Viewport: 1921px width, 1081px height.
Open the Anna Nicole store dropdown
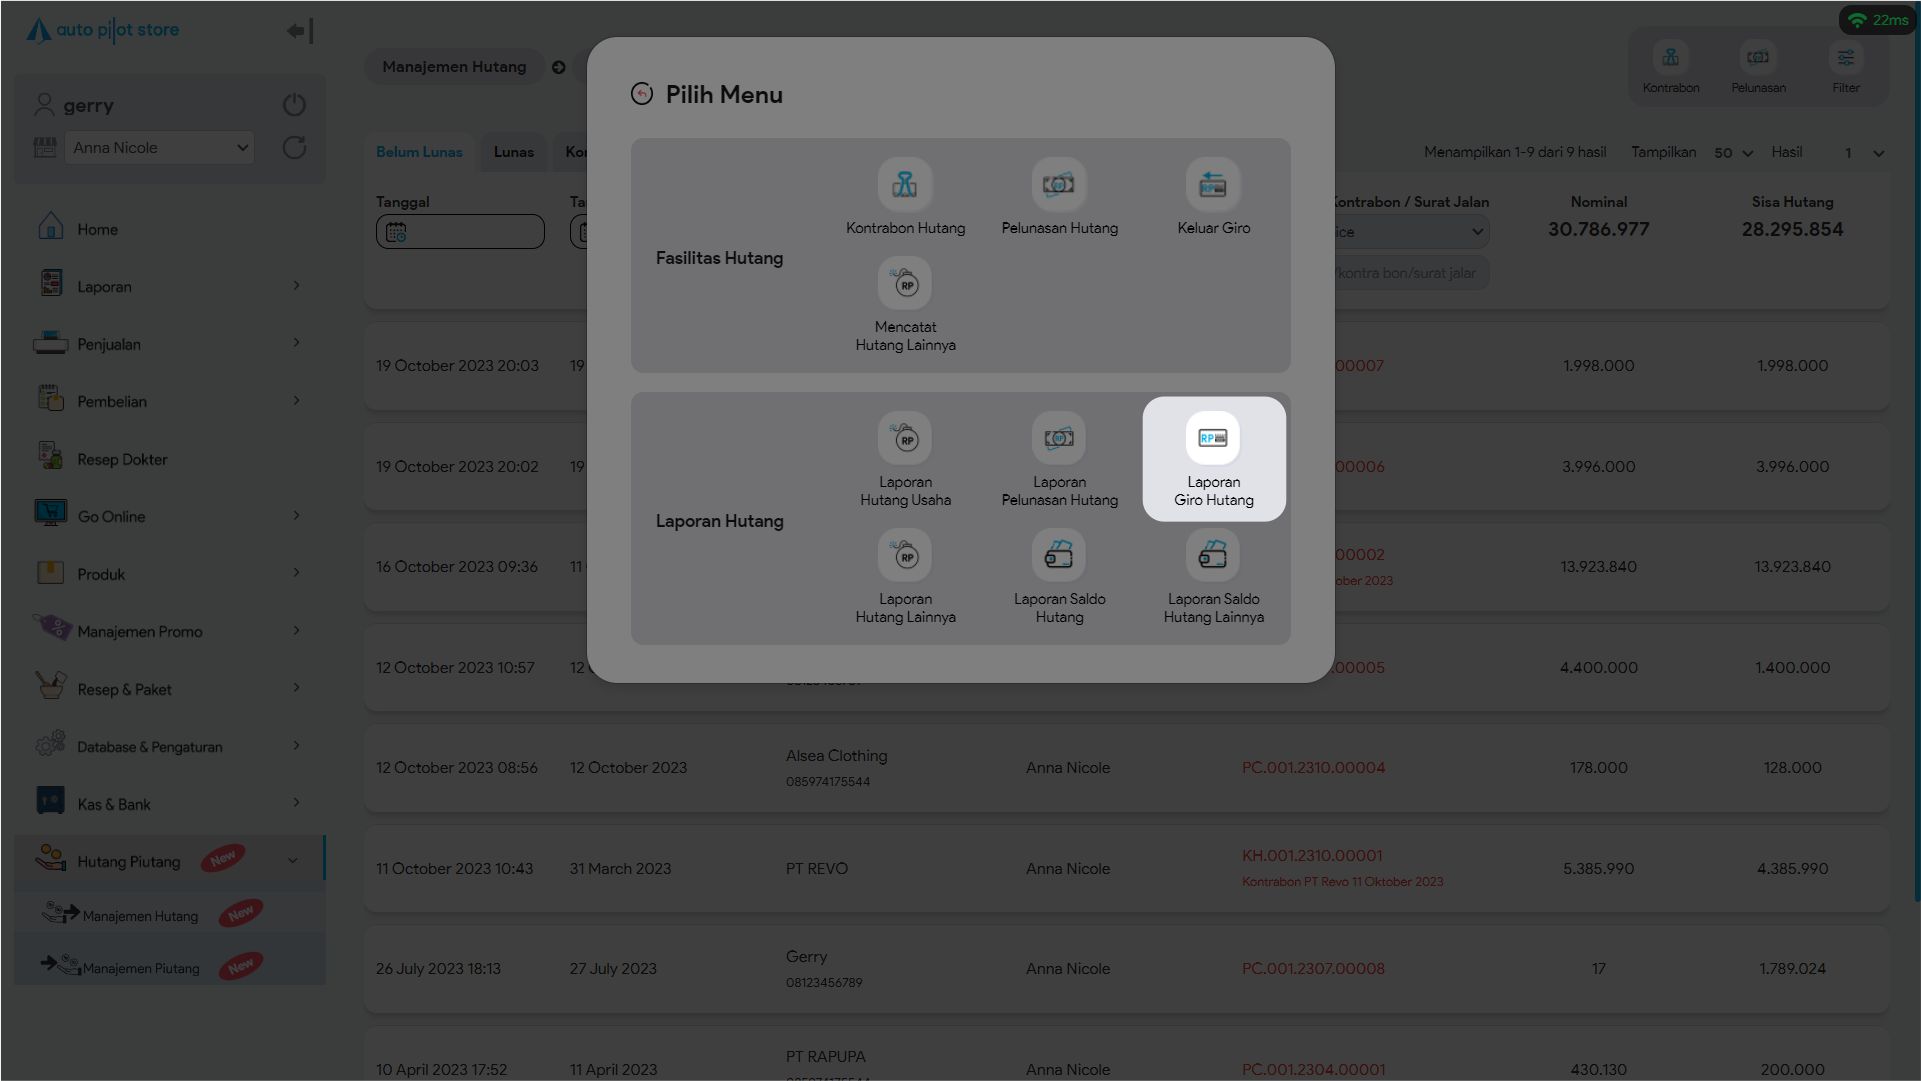click(159, 148)
